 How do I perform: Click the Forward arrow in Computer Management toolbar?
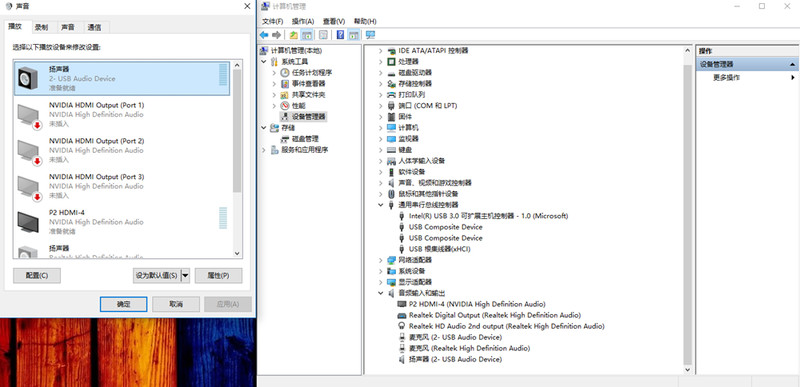pyautogui.click(x=277, y=35)
